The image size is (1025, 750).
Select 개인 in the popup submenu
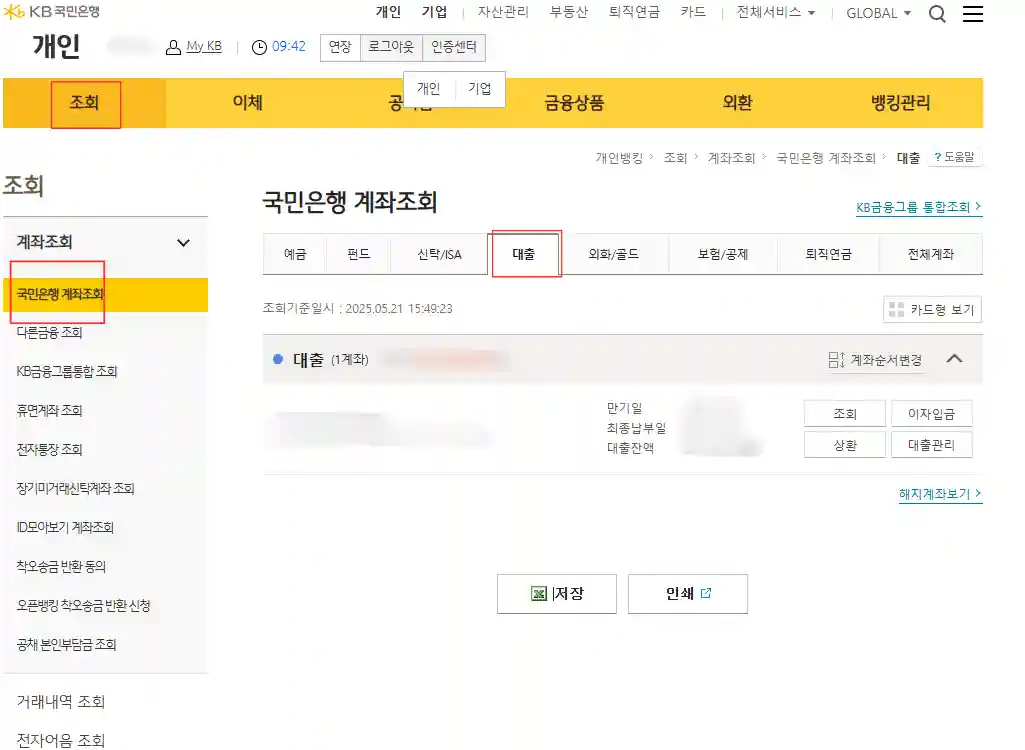point(429,88)
